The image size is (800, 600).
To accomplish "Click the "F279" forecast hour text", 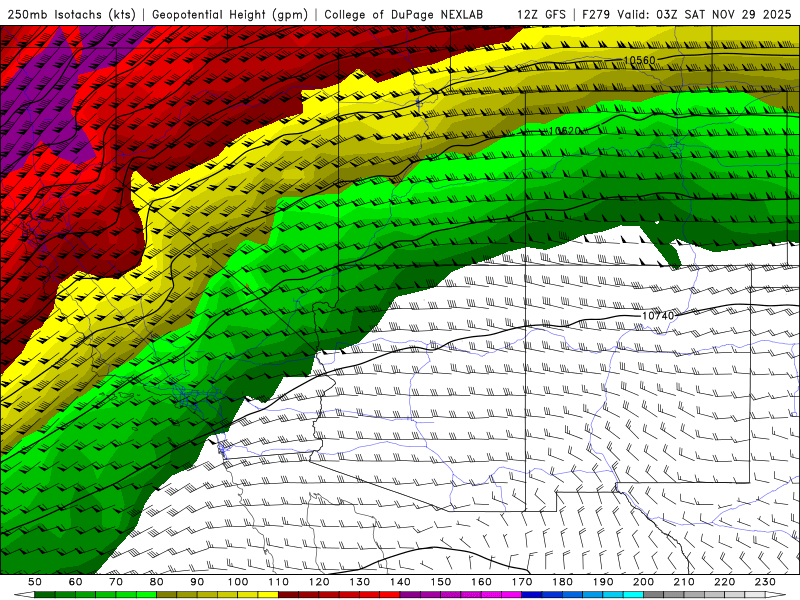I will click(596, 14).
